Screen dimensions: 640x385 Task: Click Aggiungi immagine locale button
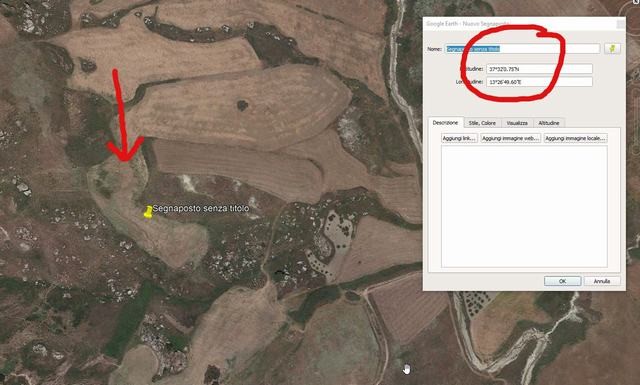(x=575, y=138)
